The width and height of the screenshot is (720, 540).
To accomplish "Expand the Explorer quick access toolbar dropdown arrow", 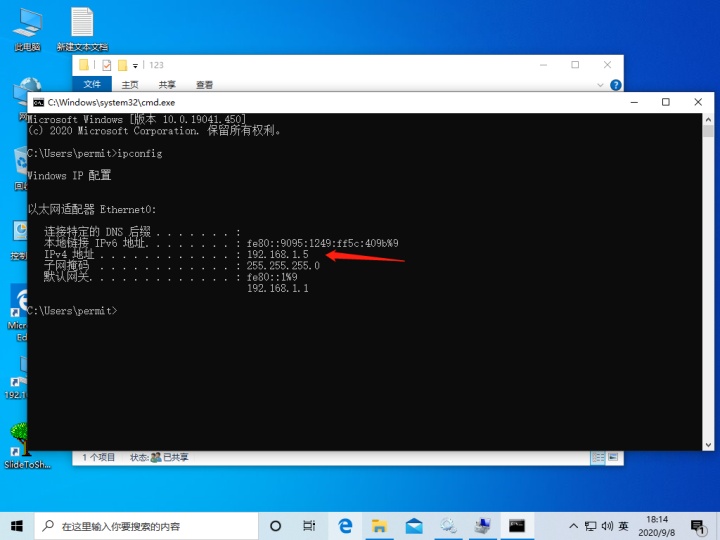I will [135, 66].
